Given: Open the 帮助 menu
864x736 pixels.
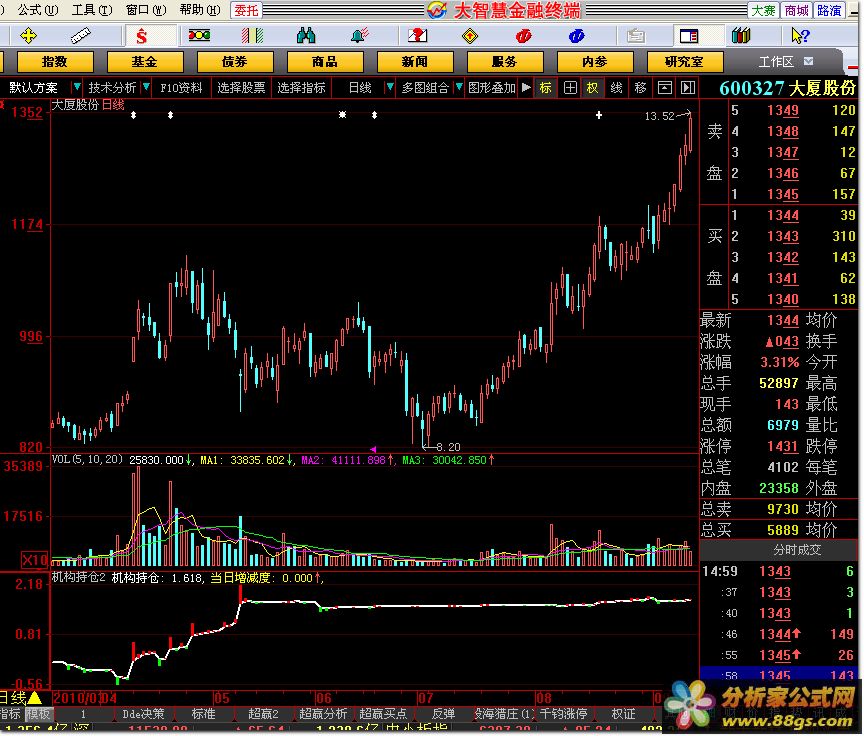Looking at the screenshot, I should [199, 10].
